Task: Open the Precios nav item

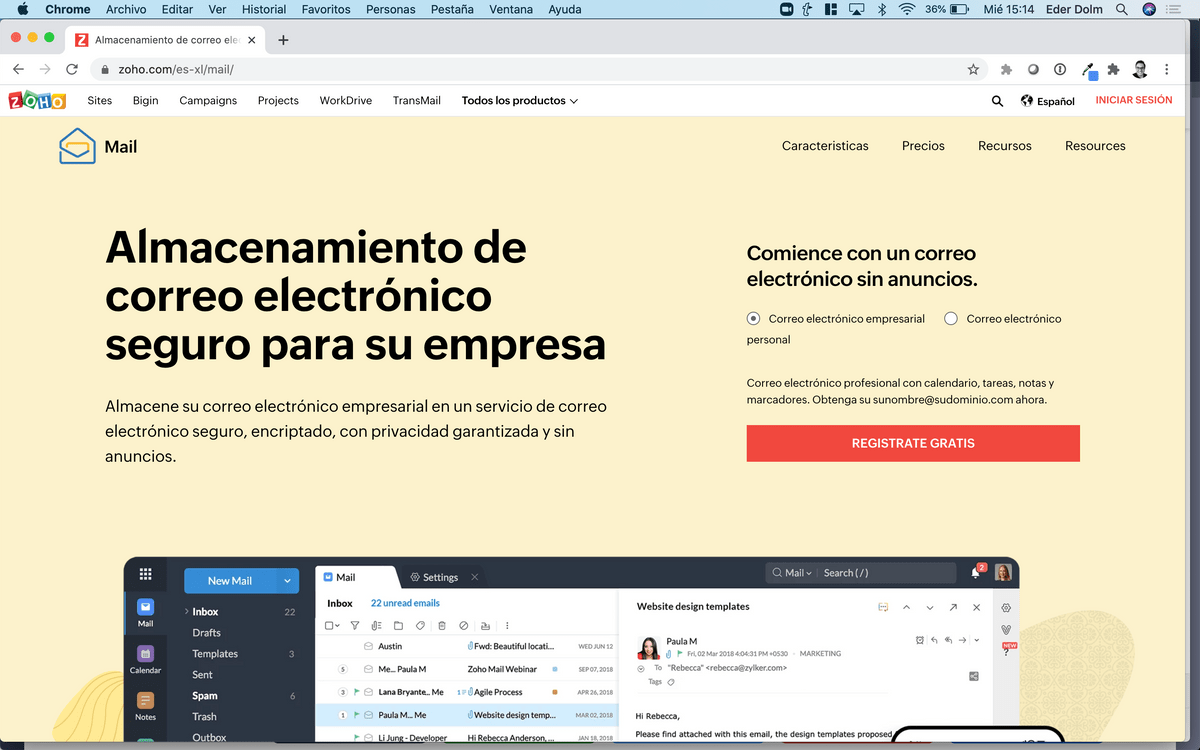Action: point(923,146)
